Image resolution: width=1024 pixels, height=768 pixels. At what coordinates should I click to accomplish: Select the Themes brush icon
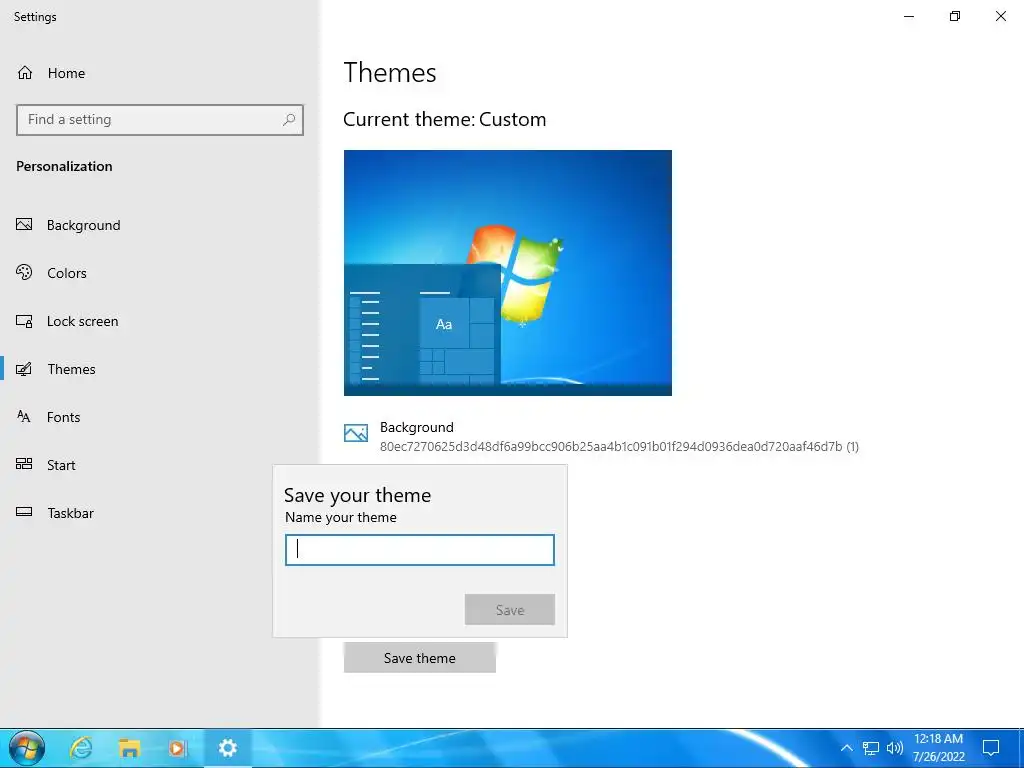(24, 369)
